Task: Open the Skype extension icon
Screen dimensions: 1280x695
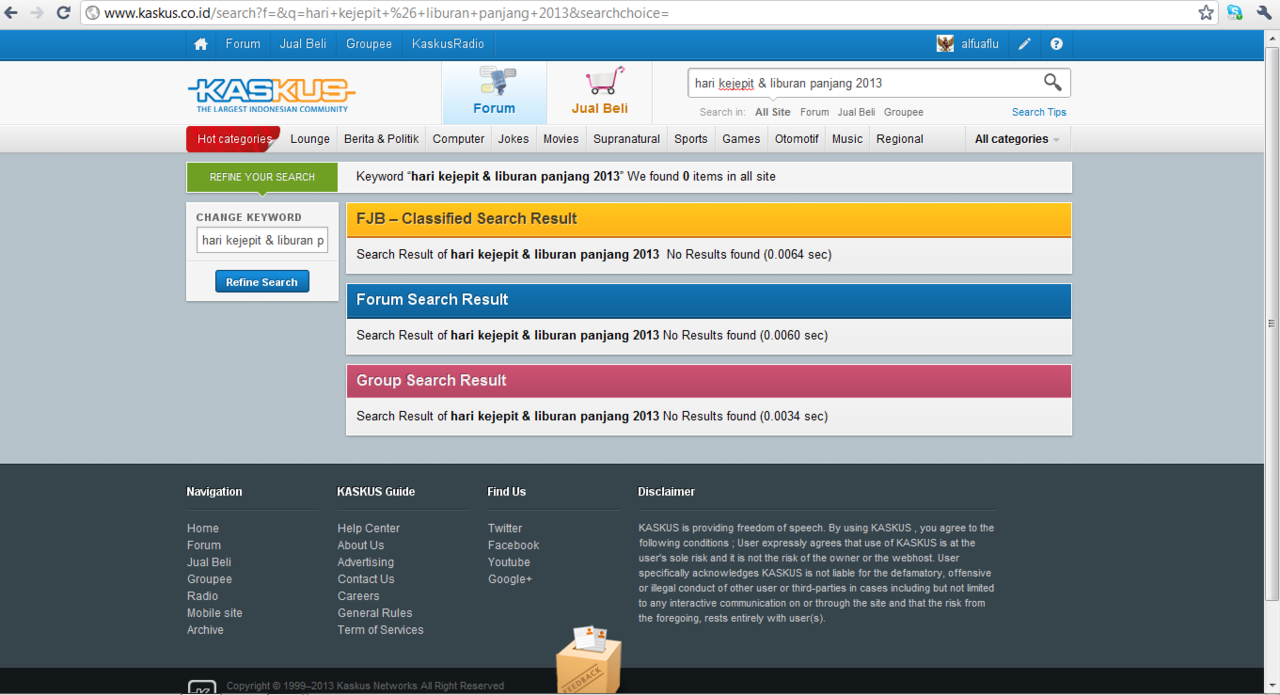Action: tap(1235, 13)
